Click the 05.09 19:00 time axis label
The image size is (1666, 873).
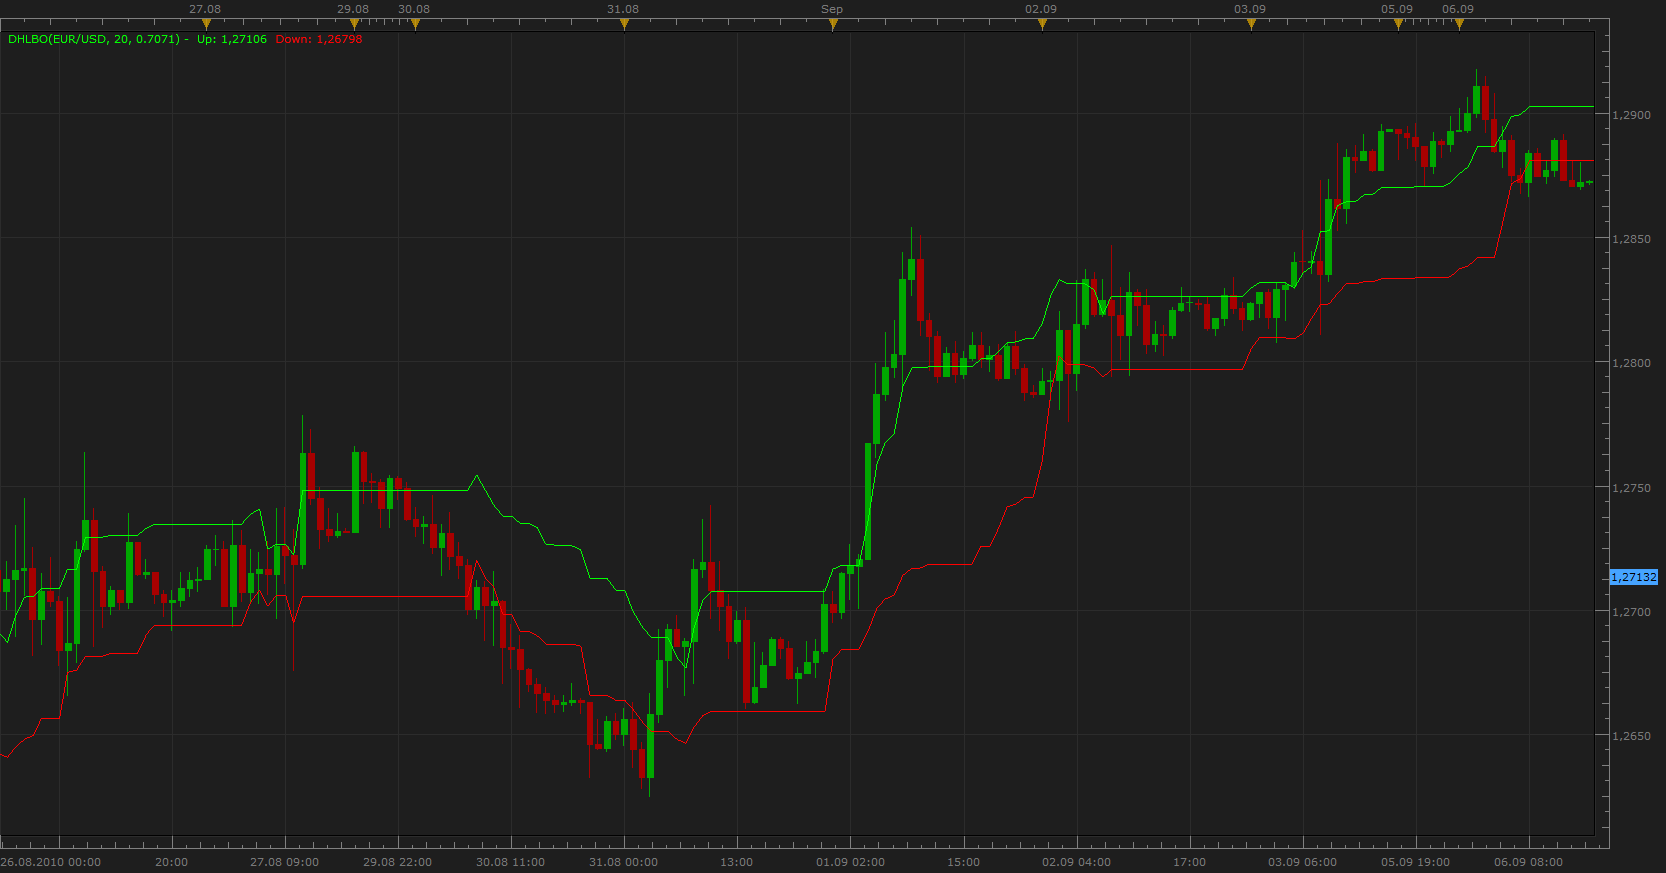tap(1416, 862)
